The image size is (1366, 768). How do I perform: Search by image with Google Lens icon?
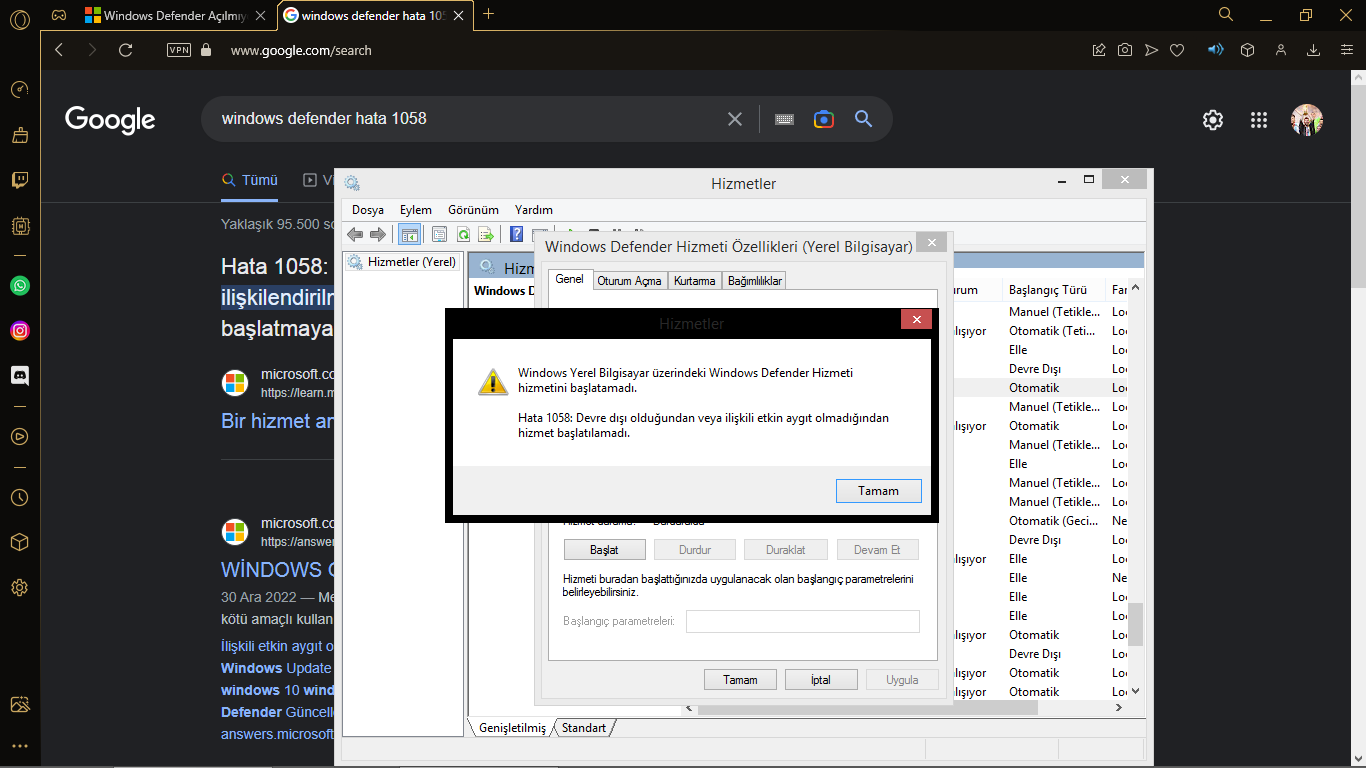(x=824, y=119)
